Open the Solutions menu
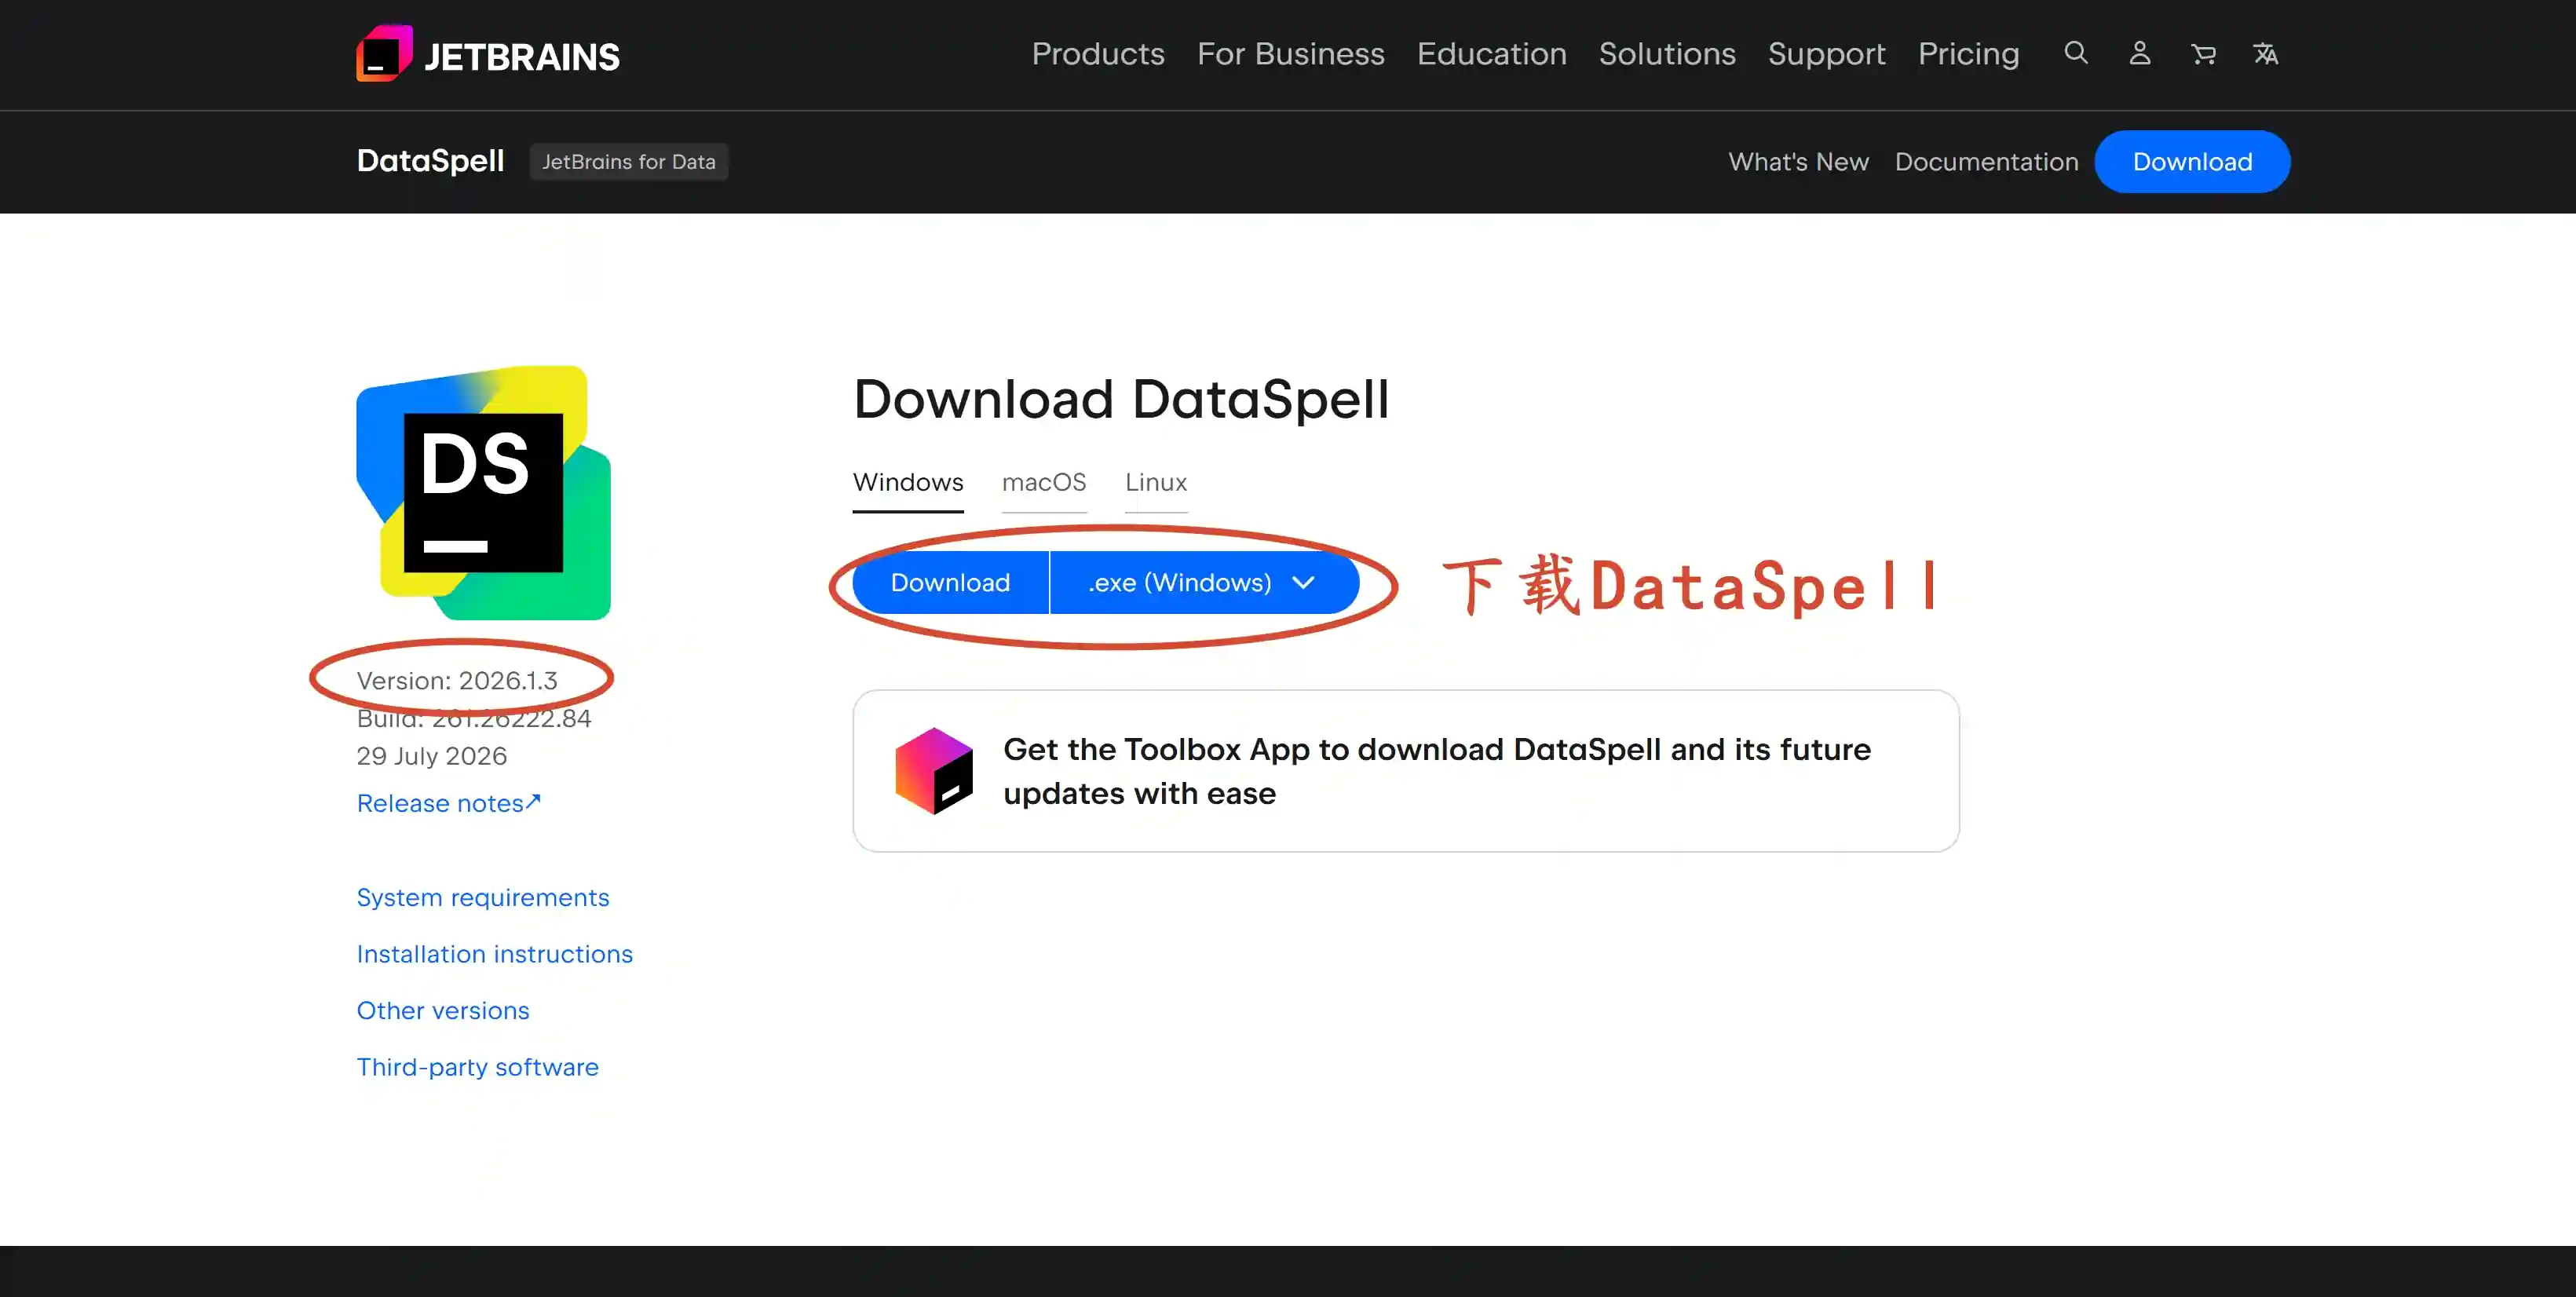The image size is (2576, 1297). tap(1667, 54)
